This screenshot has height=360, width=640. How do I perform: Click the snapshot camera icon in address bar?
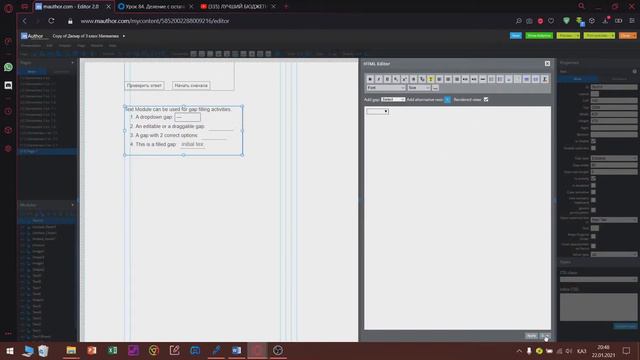pyautogui.click(x=529, y=21)
